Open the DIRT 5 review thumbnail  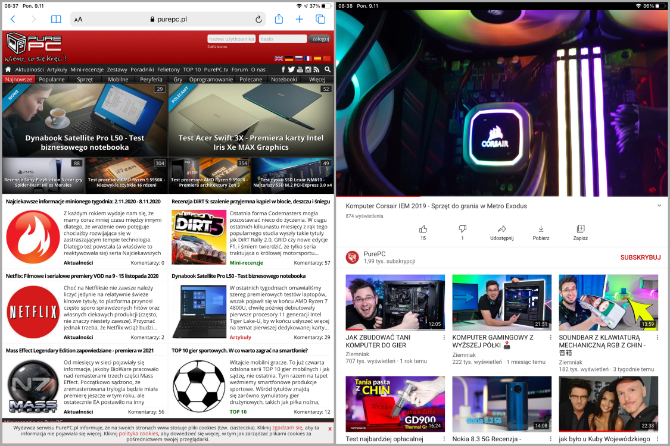pos(199,237)
